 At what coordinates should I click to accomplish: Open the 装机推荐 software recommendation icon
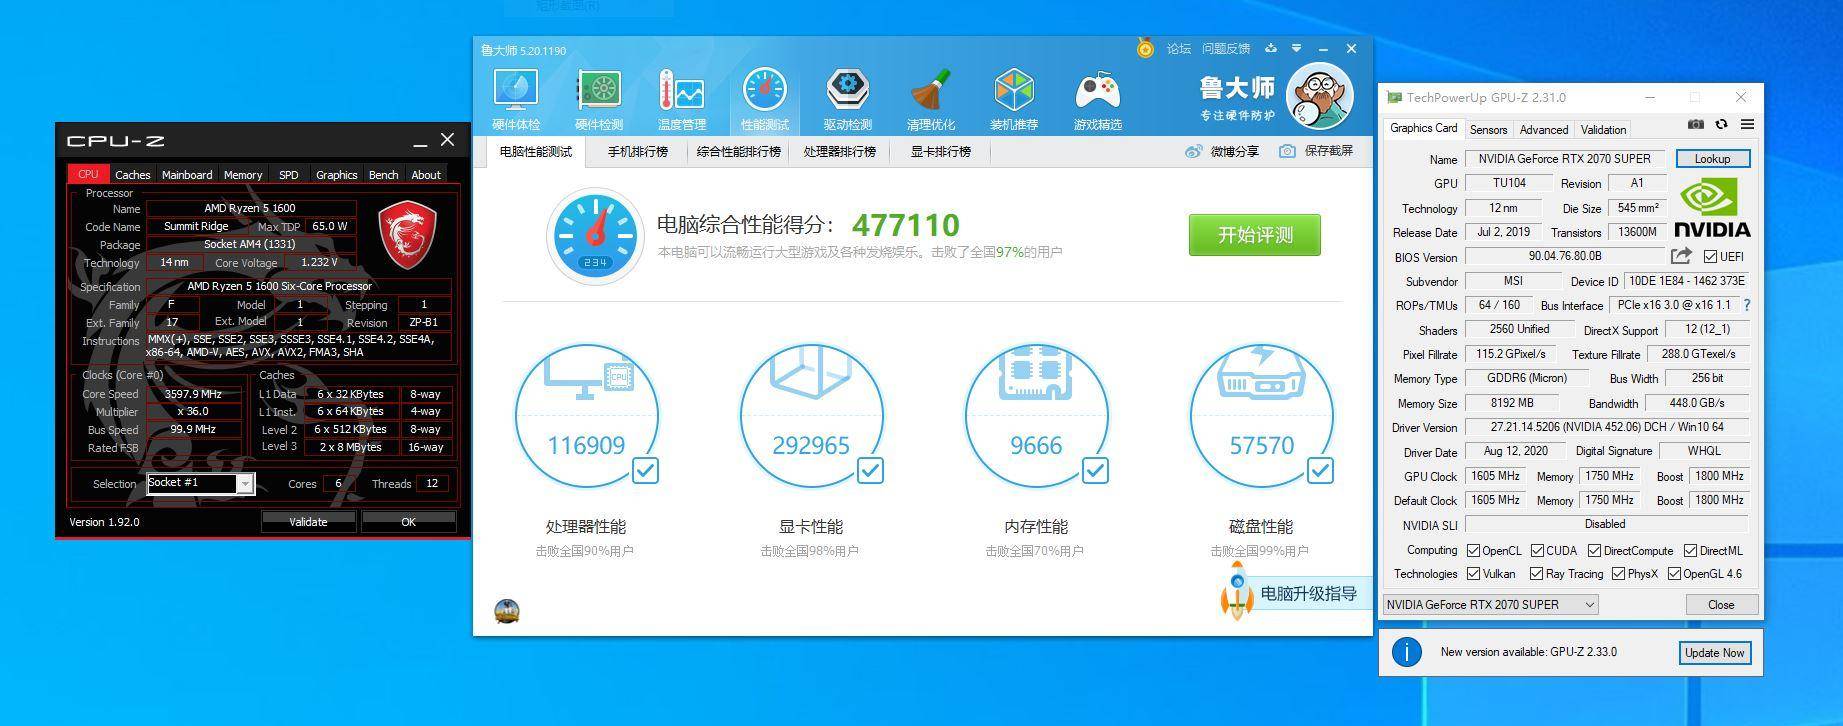tap(1014, 100)
